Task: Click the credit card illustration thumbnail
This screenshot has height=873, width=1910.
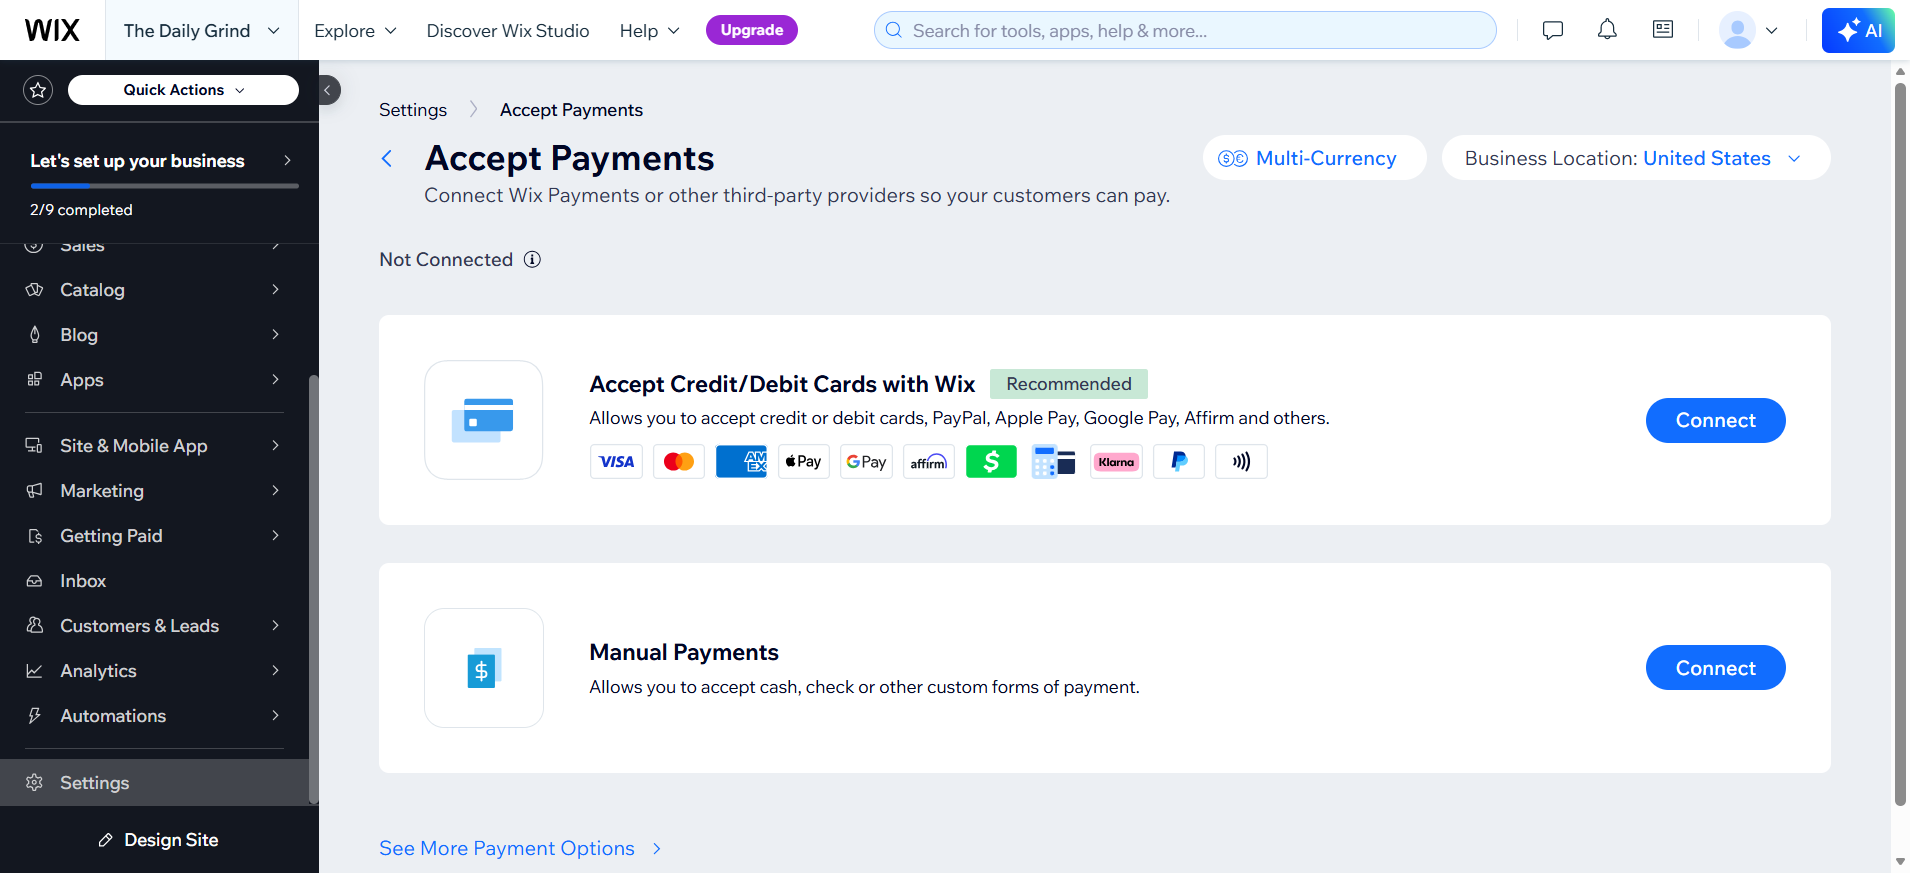Action: [x=484, y=420]
